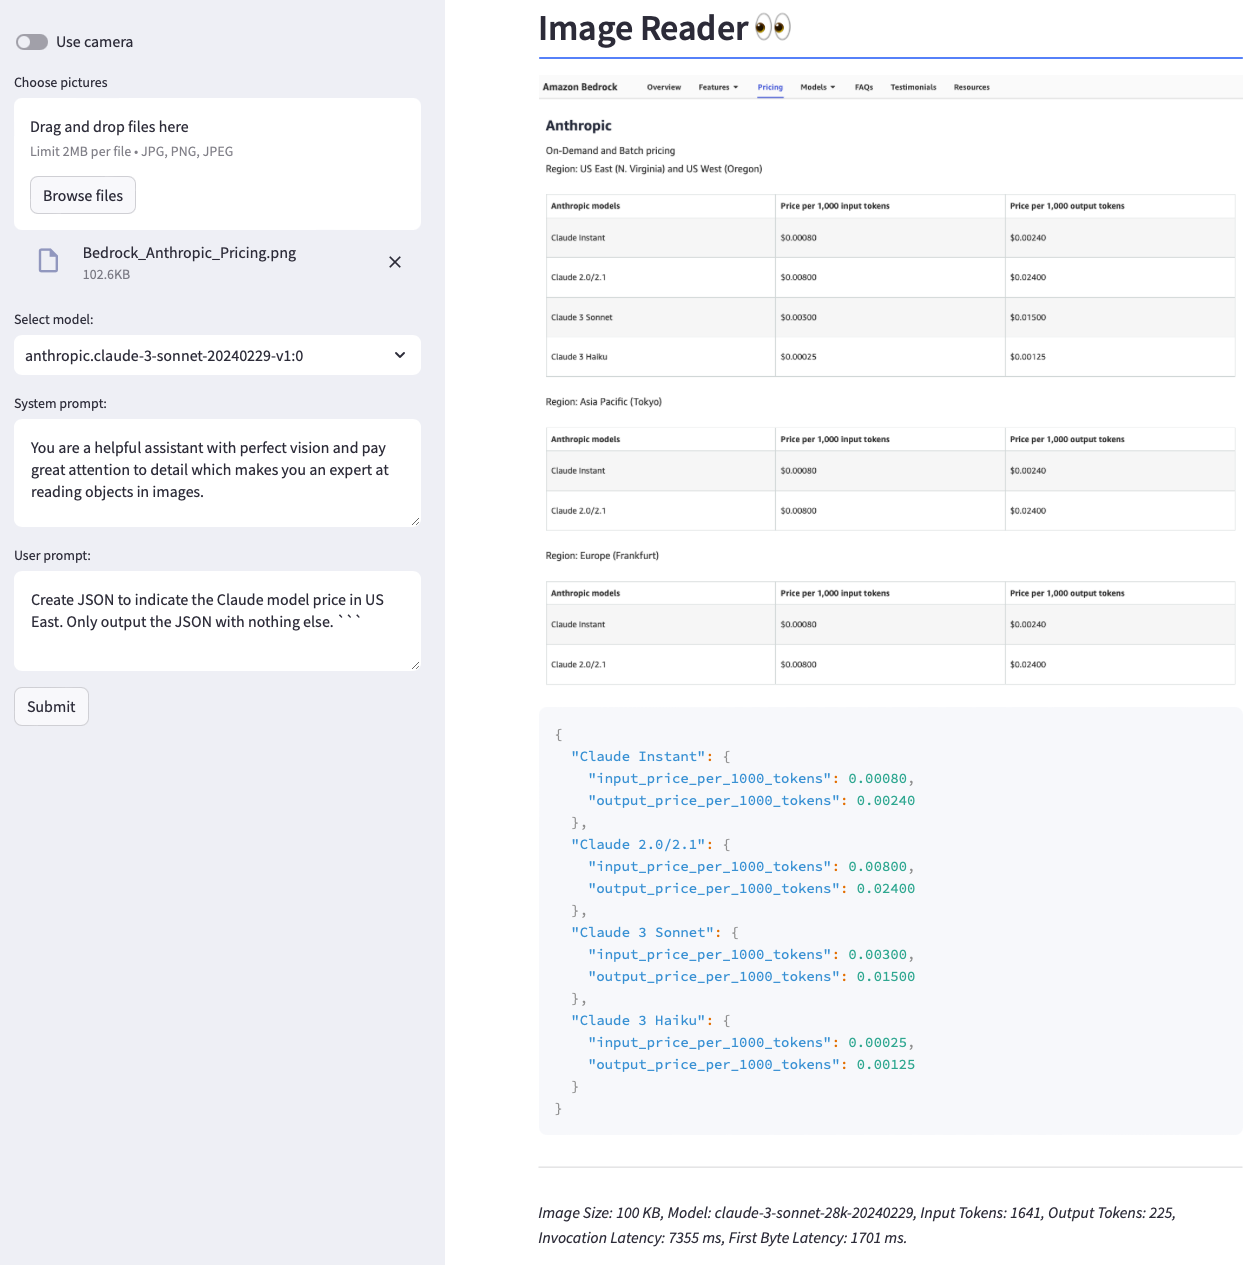Expand the Models dropdown in the Bedrock navigation
The height and width of the screenshot is (1265, 1255).
tap(817, 88)
